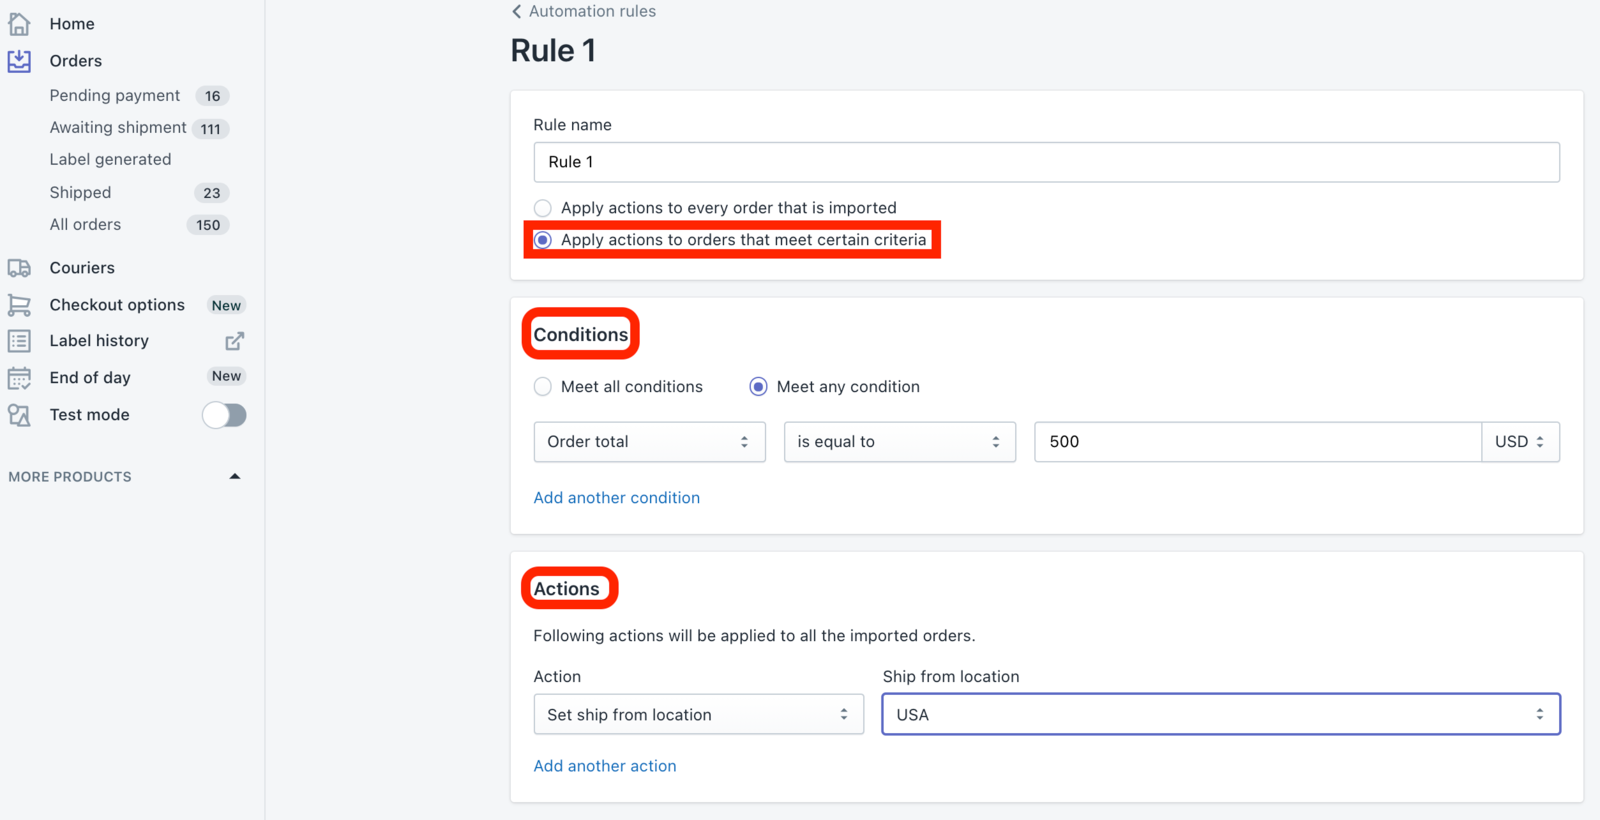This screenshot has width=1600, height=820.
Task: Open the USD currency dropdown
Action: pos(1520,442)
